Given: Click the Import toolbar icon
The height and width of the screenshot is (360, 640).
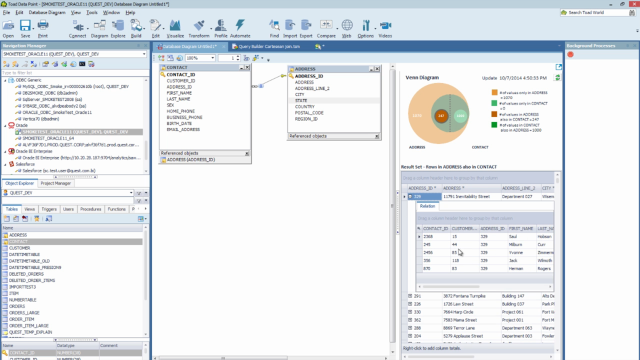Looking at the screenshot, I should (290, 29).
